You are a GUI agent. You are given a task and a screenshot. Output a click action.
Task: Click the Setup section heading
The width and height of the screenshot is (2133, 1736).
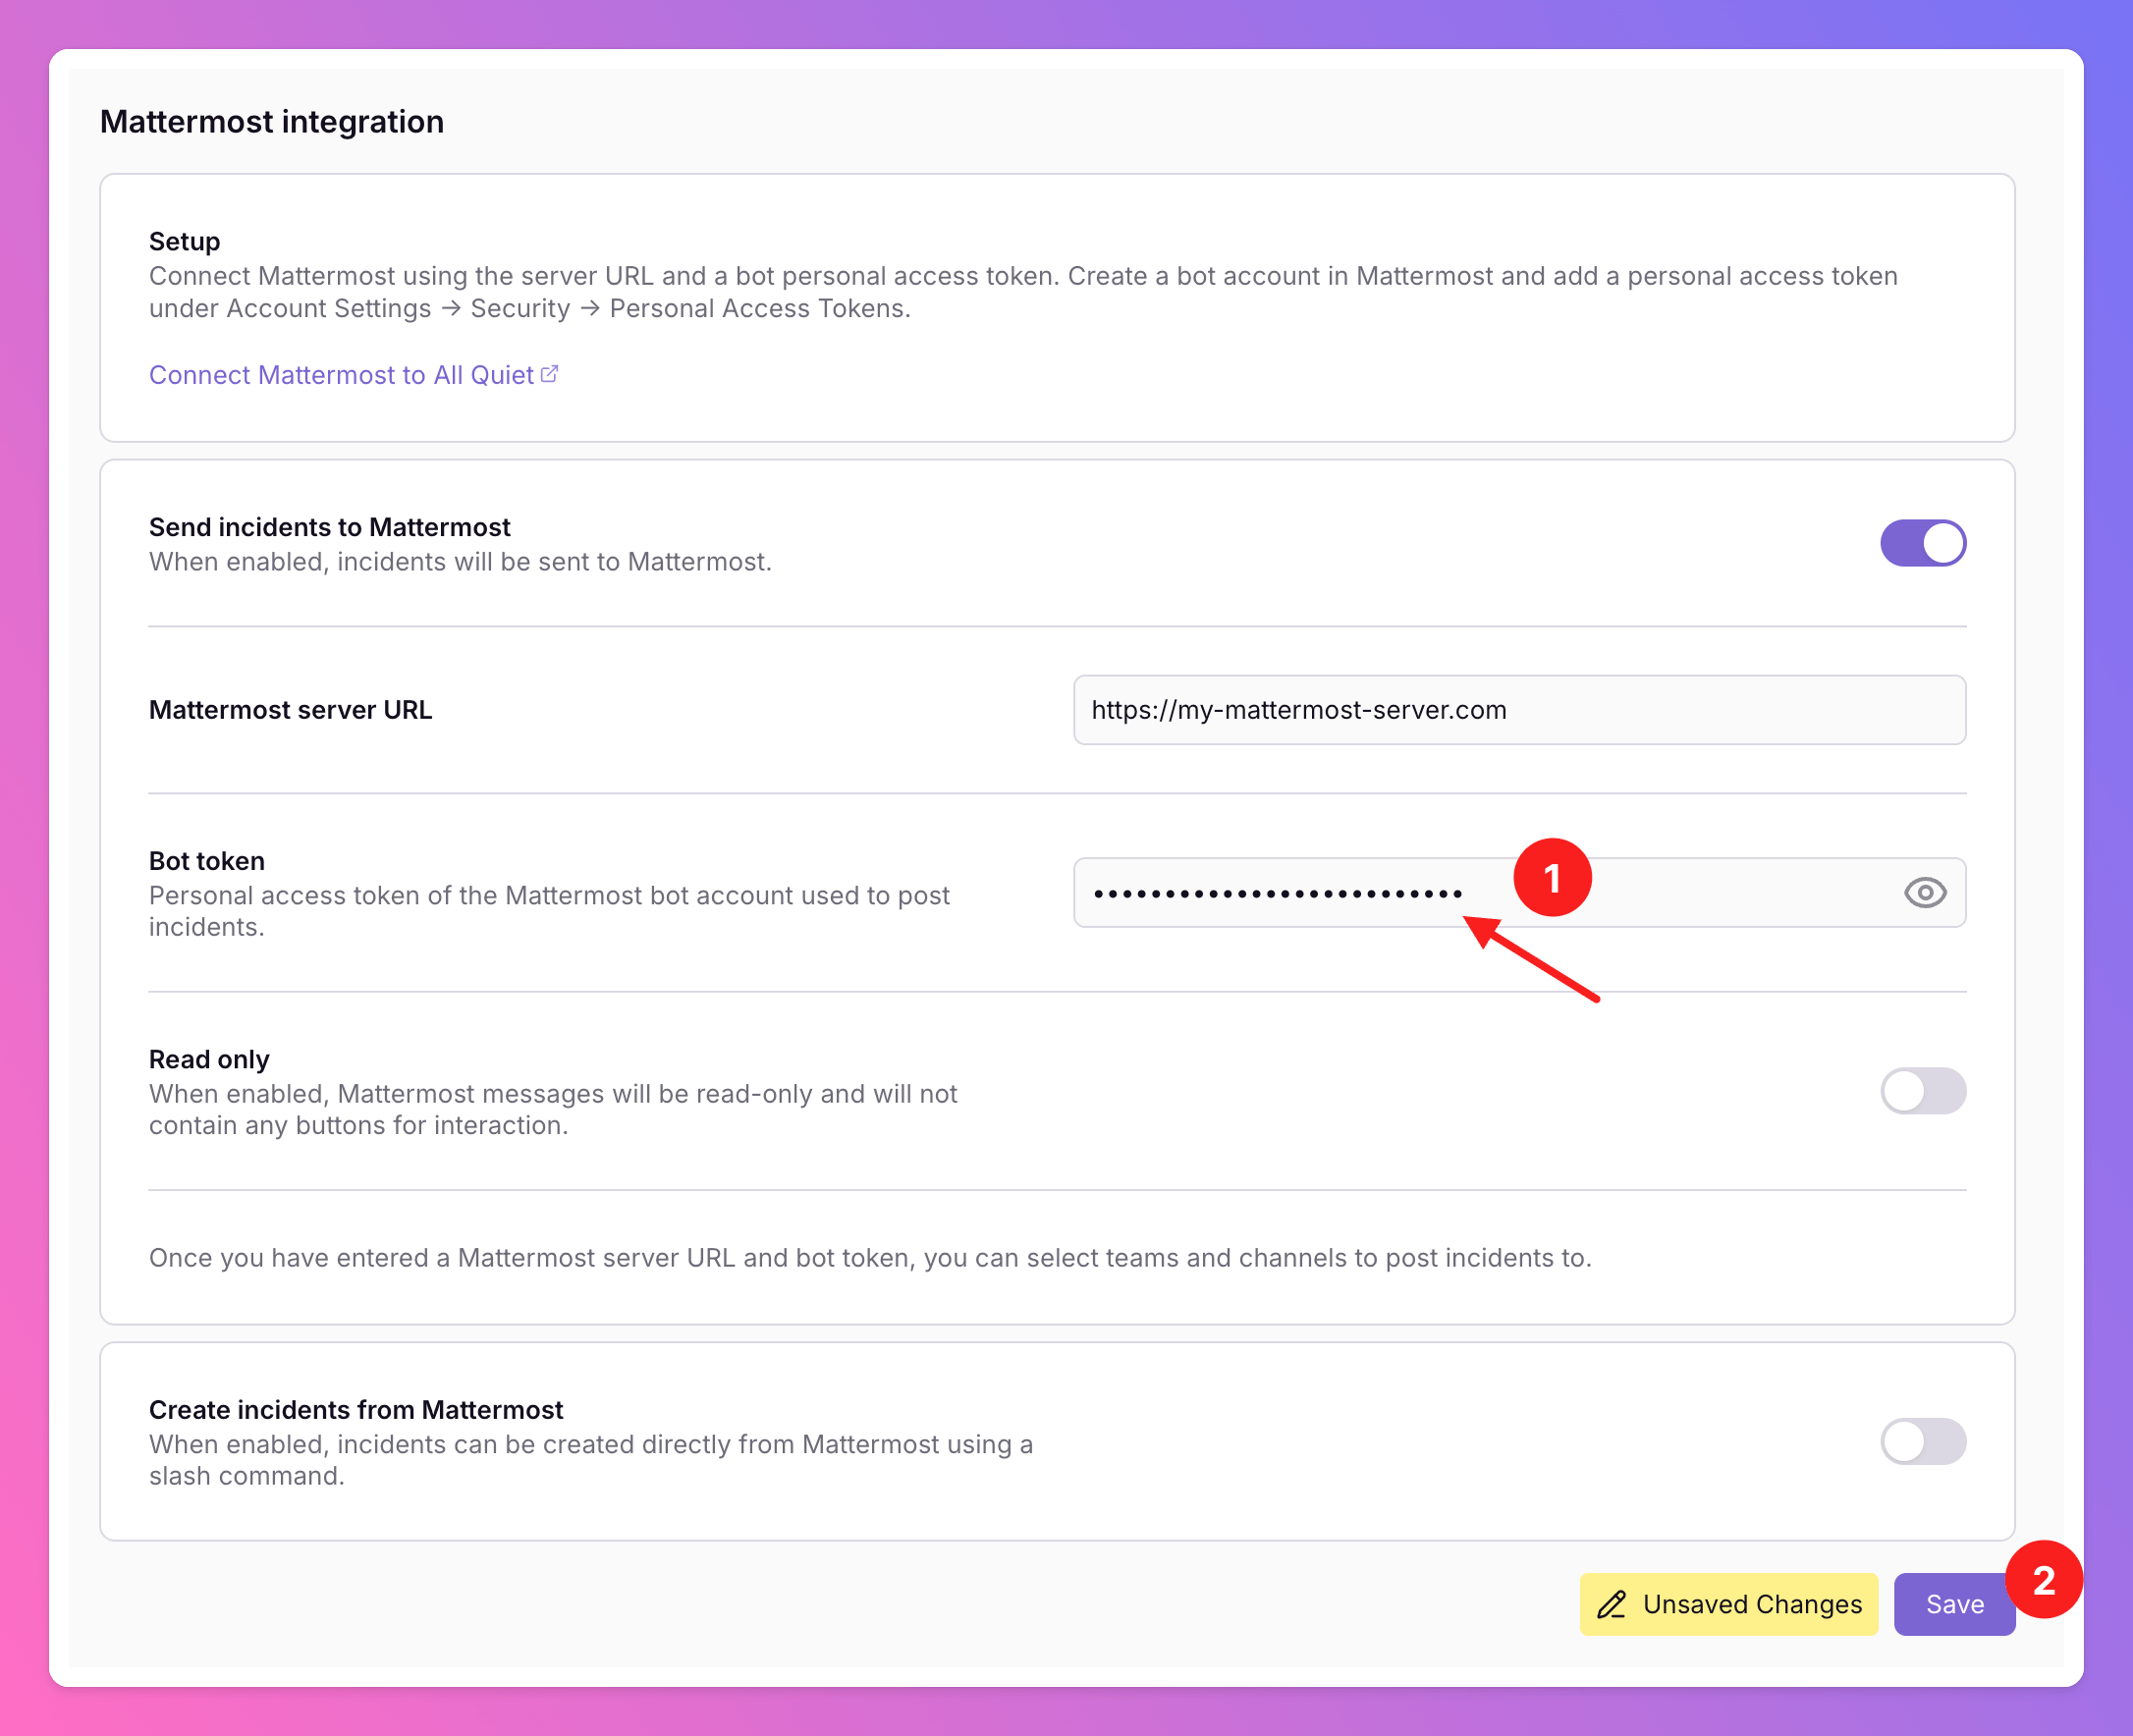click(184, 241)
